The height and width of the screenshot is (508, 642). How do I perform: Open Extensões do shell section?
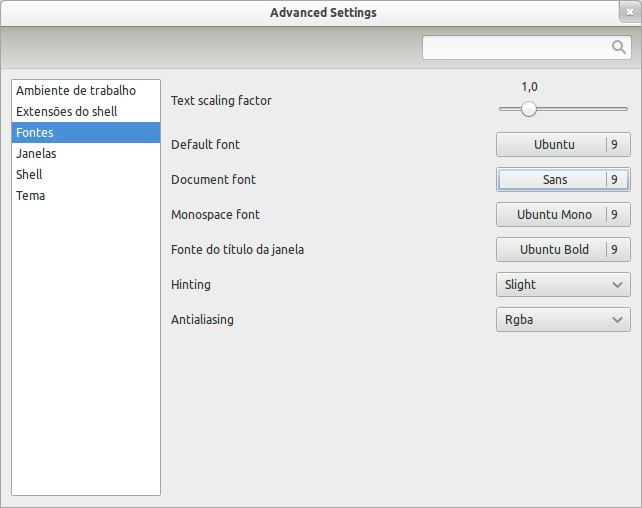66,111
